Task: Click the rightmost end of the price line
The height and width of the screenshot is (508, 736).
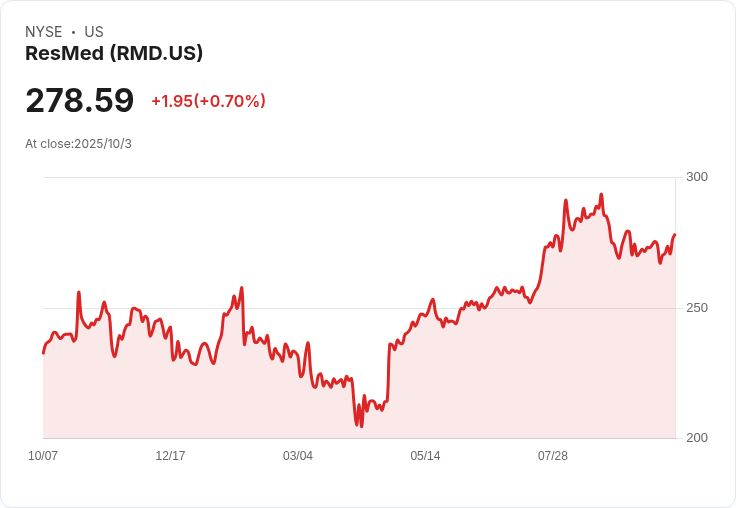Action: click(x=675, y=234)
